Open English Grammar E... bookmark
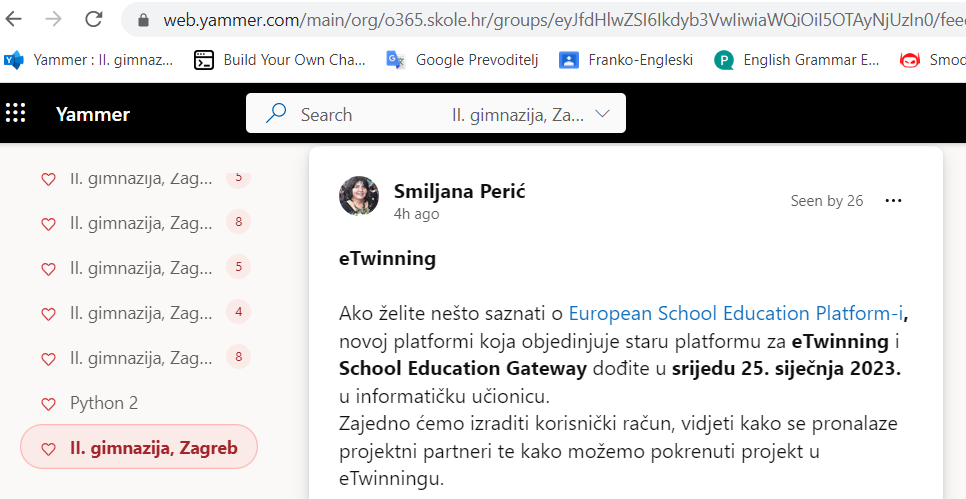This screenshot has height=499, width=966. 797,60
